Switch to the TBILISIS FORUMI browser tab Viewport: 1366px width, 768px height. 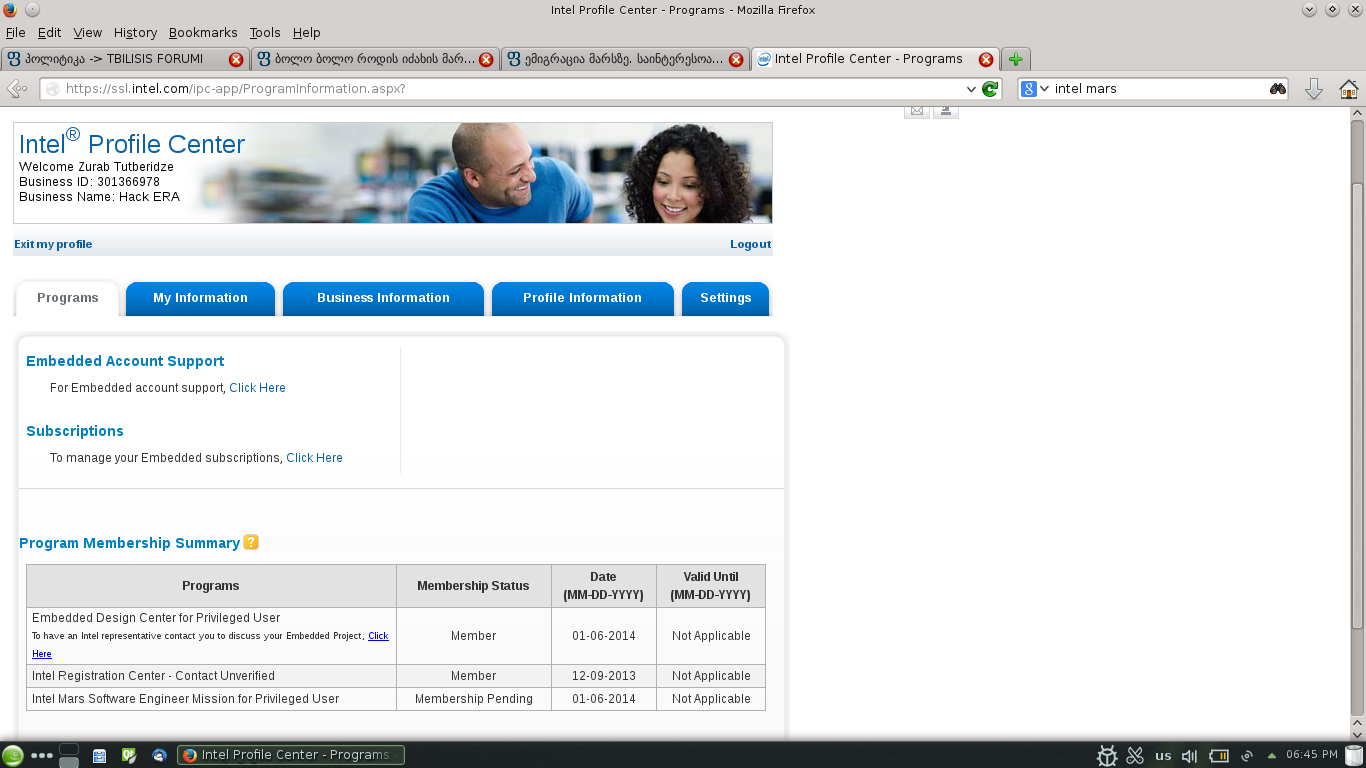tap(125, 59)
